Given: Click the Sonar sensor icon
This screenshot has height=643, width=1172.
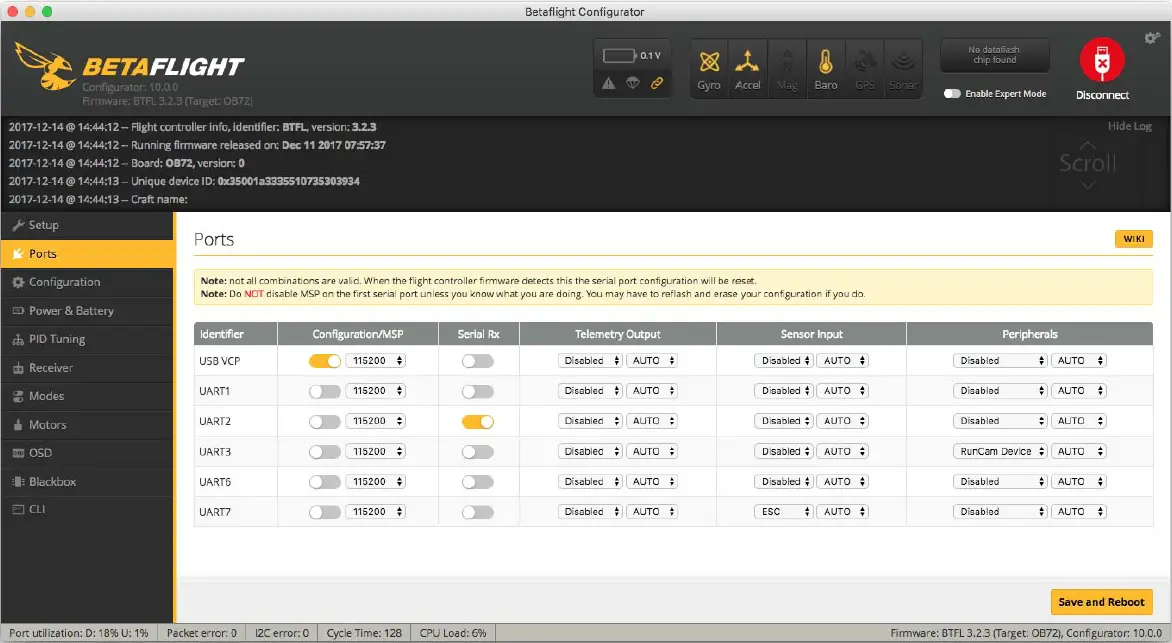Looking at the screenshot, I should (x=903, y=61).
